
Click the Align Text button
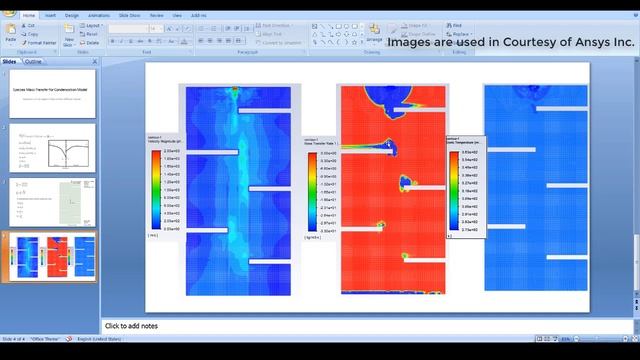coord(269,34)
